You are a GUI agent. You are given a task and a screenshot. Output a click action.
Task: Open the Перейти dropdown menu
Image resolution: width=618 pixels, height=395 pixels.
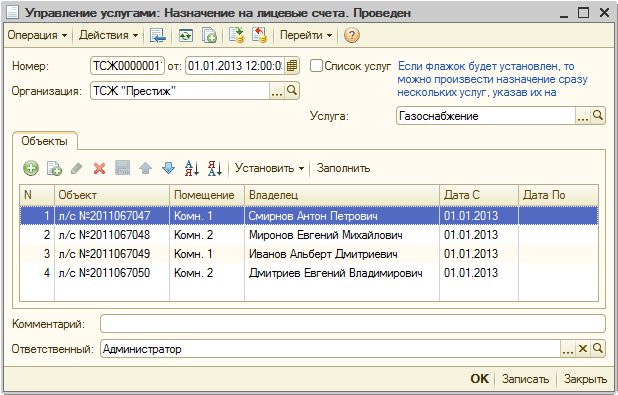pyautogui.click(x=306, y=35)
